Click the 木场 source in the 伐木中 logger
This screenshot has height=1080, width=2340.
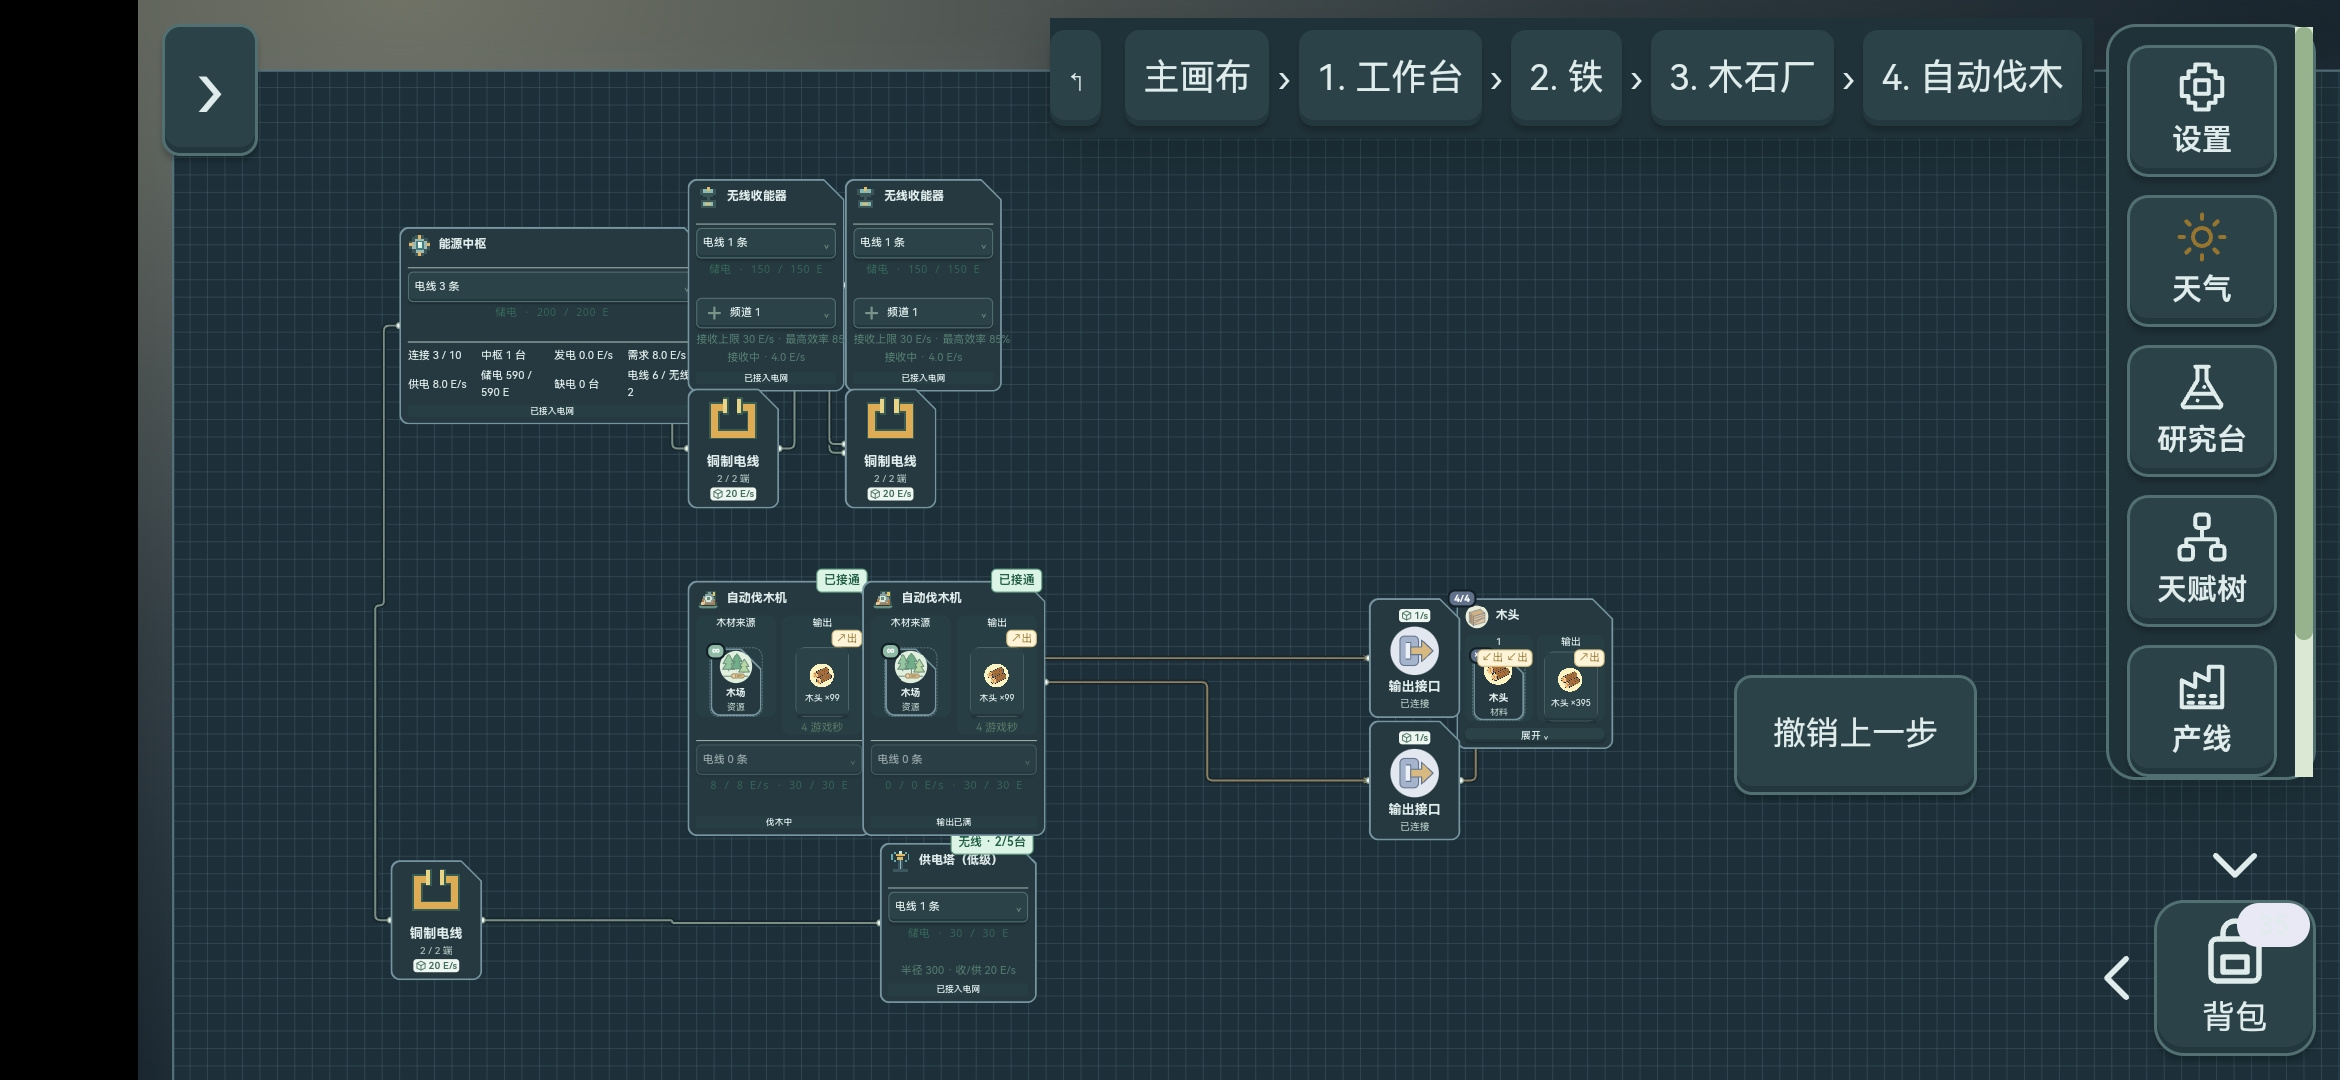coord(736,682)
